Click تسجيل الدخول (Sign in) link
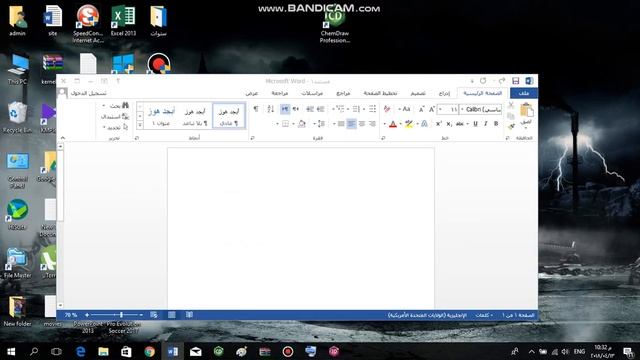 [89, 93]
